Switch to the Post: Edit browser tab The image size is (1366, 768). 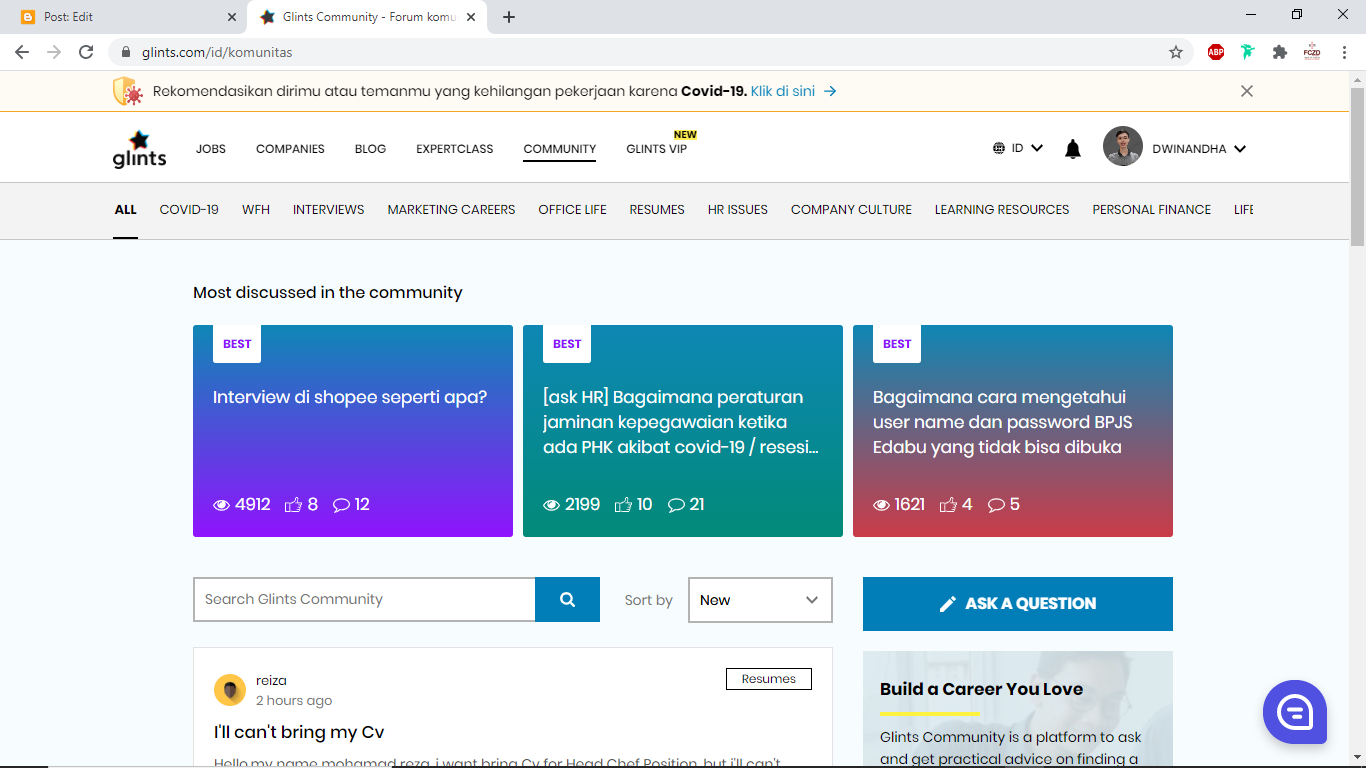tap(124, 17)
